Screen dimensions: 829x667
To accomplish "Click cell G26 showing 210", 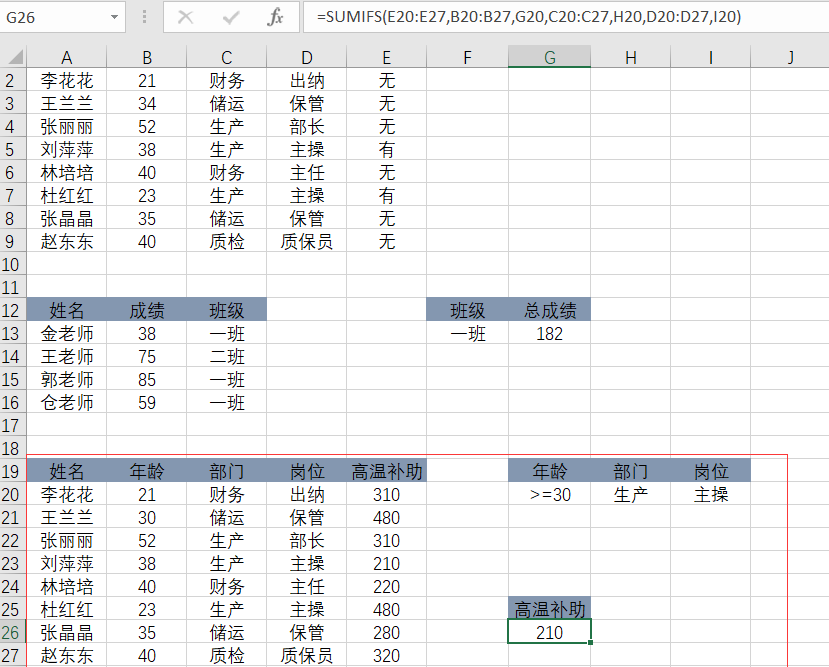I will pos(549,633).
